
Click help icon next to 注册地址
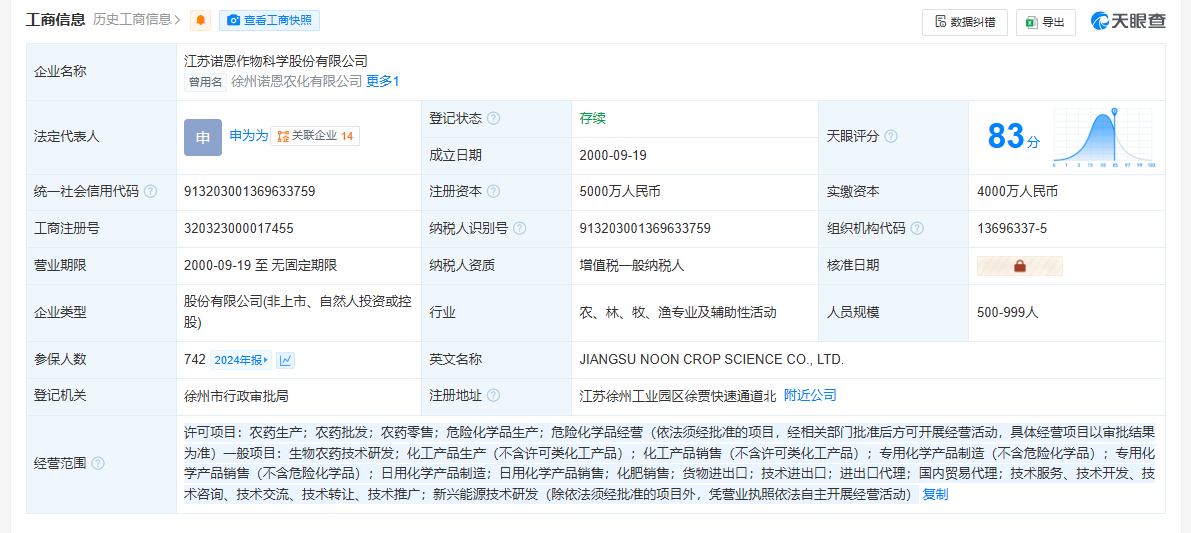pos(494,396)
